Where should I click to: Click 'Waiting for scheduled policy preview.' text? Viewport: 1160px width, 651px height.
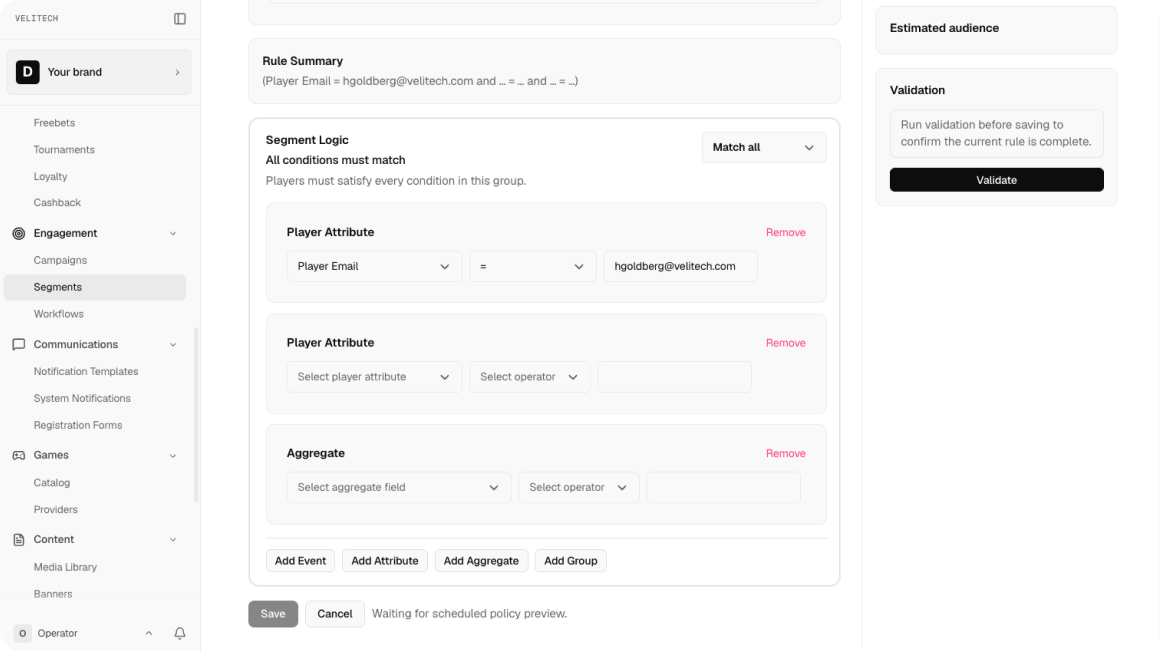pyautogui.click(x=469, y=614)
